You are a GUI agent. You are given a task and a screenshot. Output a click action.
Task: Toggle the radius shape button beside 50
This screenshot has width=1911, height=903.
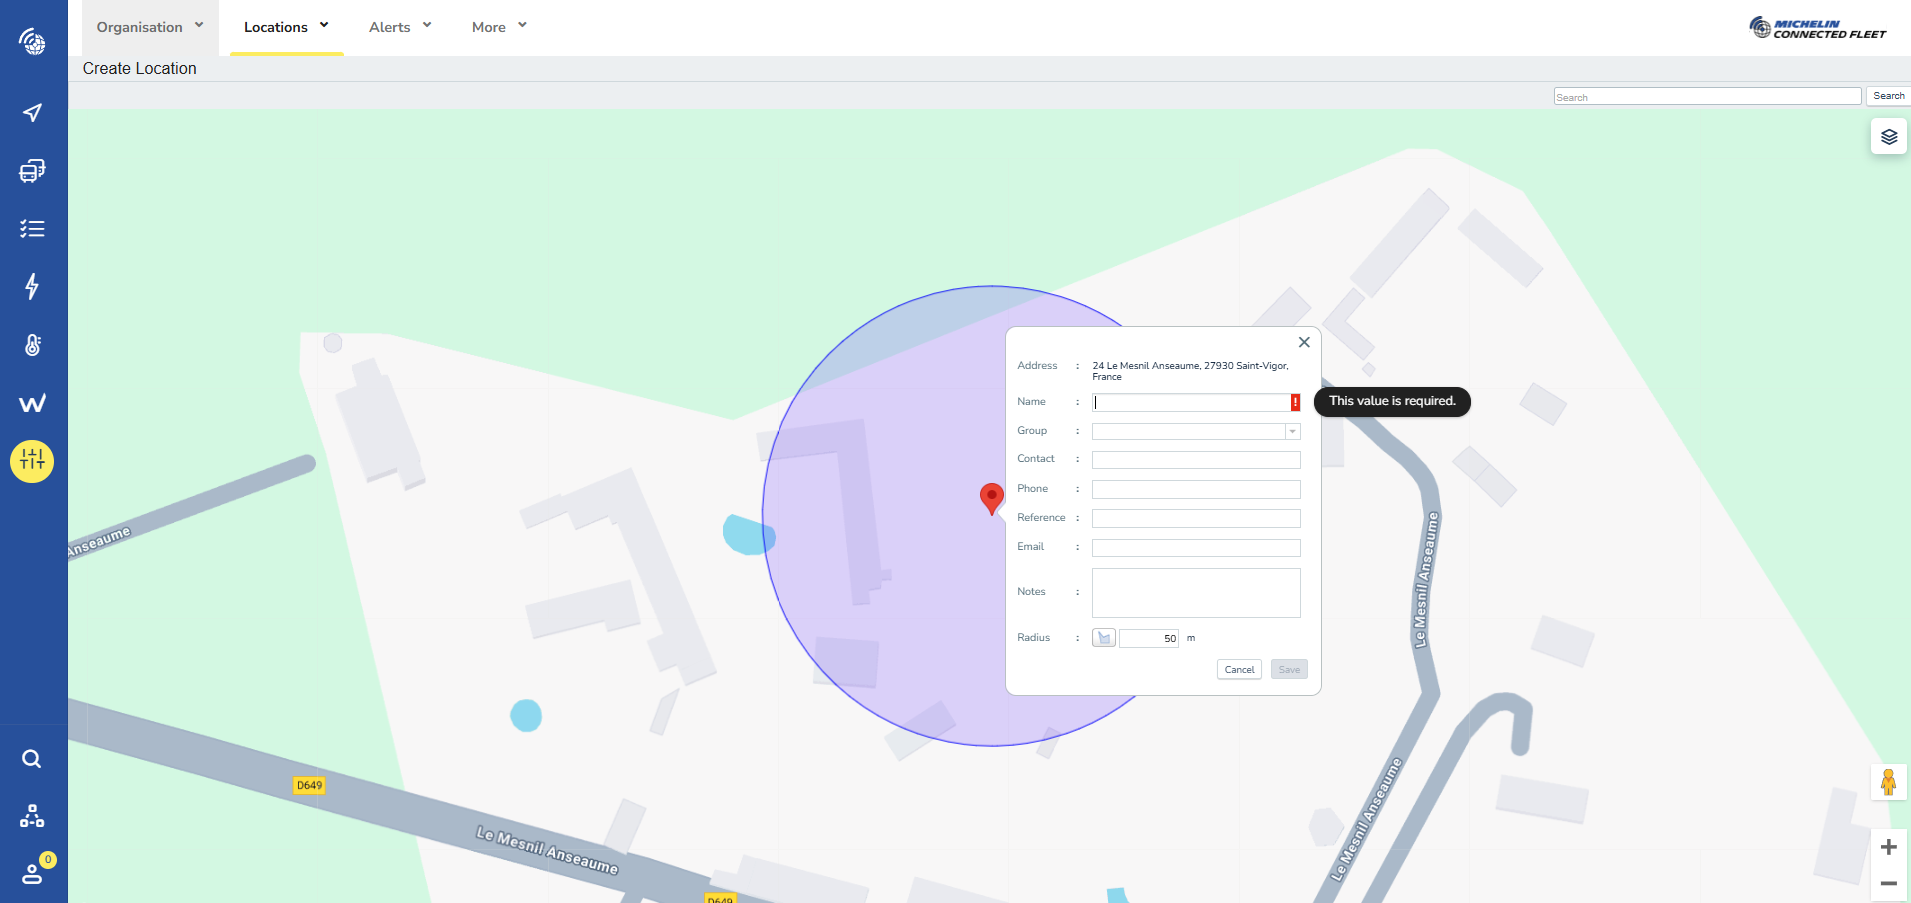coord(1104,638)
